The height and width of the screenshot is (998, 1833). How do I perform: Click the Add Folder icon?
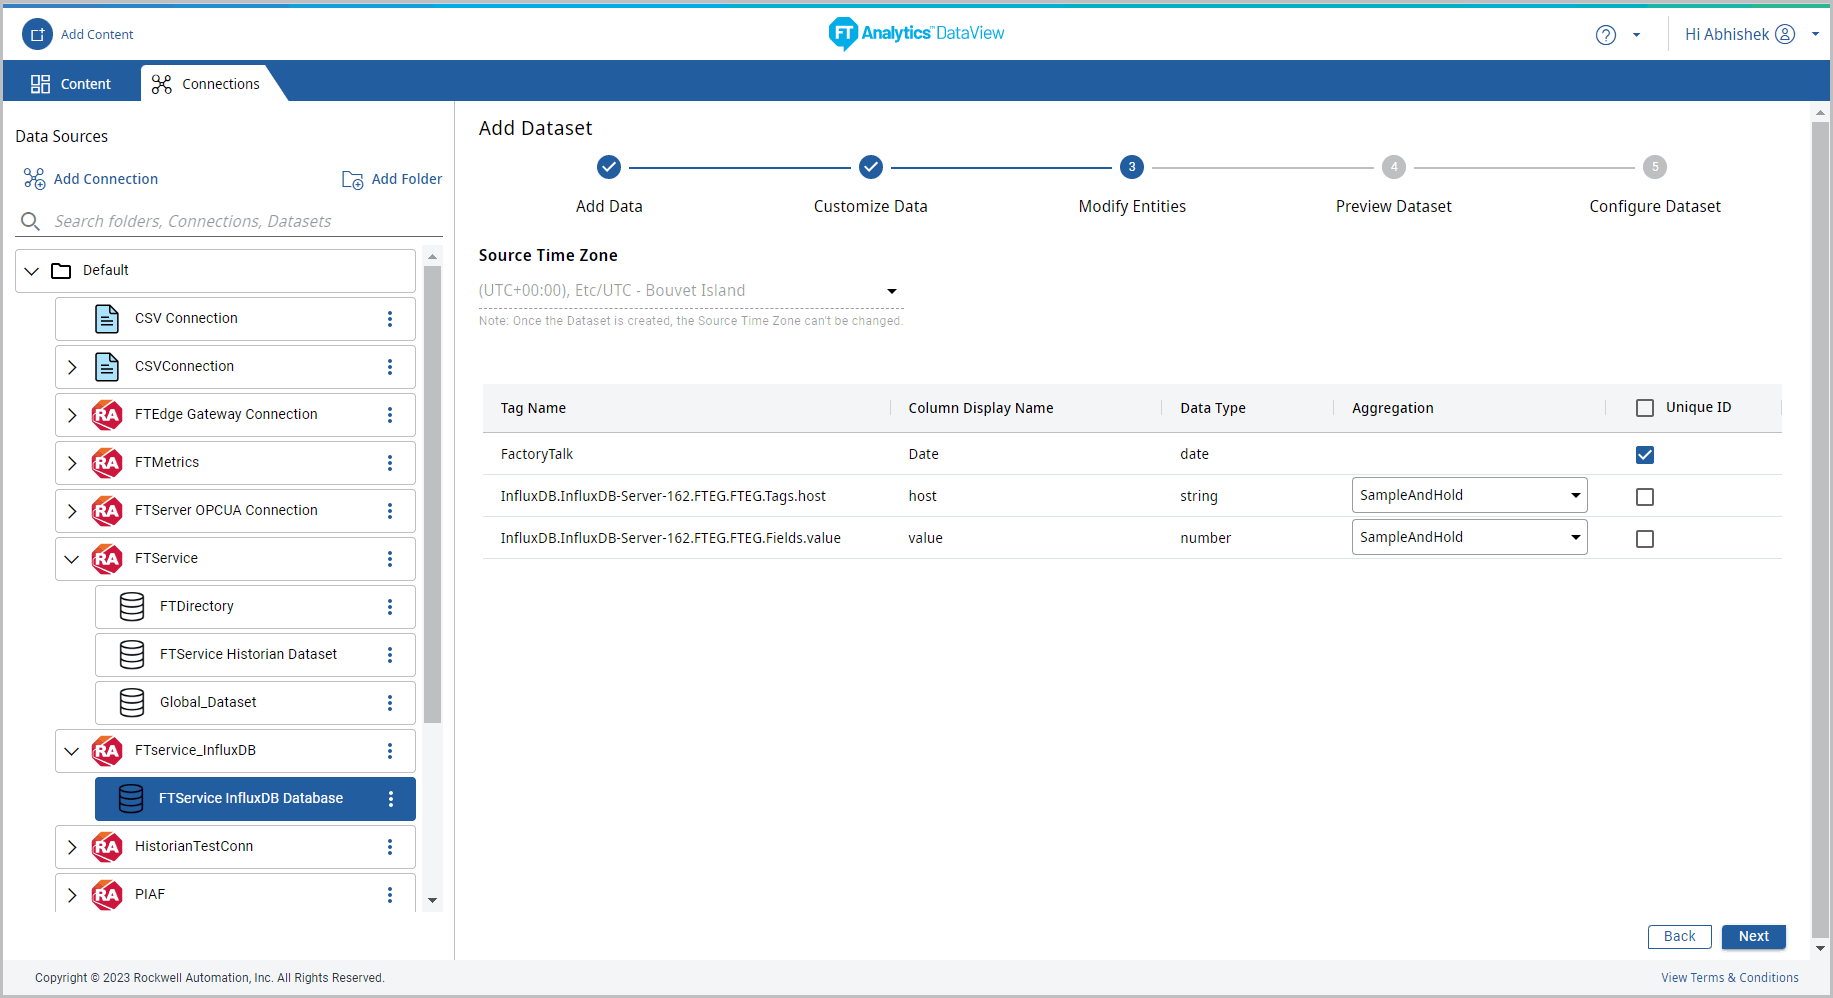point(352,180)
